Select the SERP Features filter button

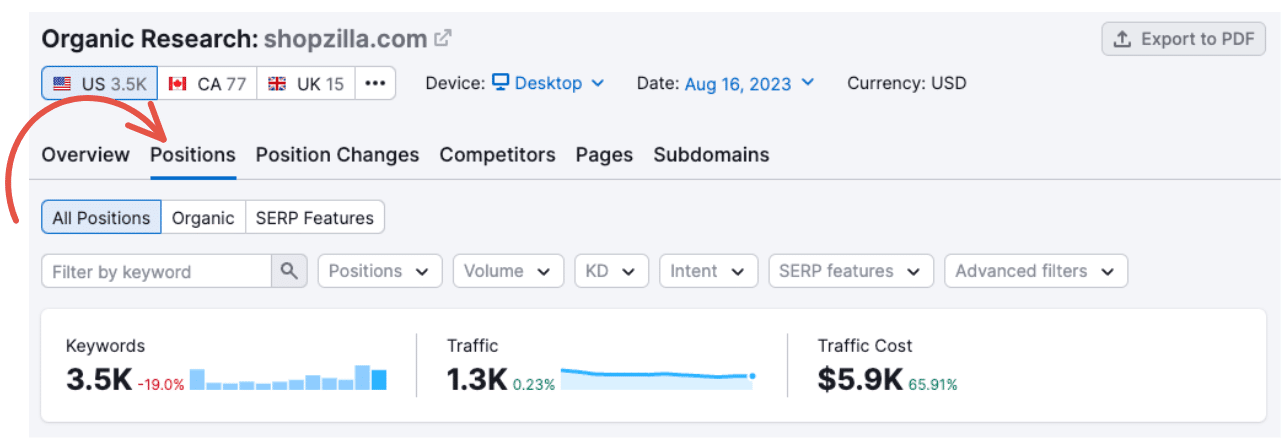click(315, 217)
